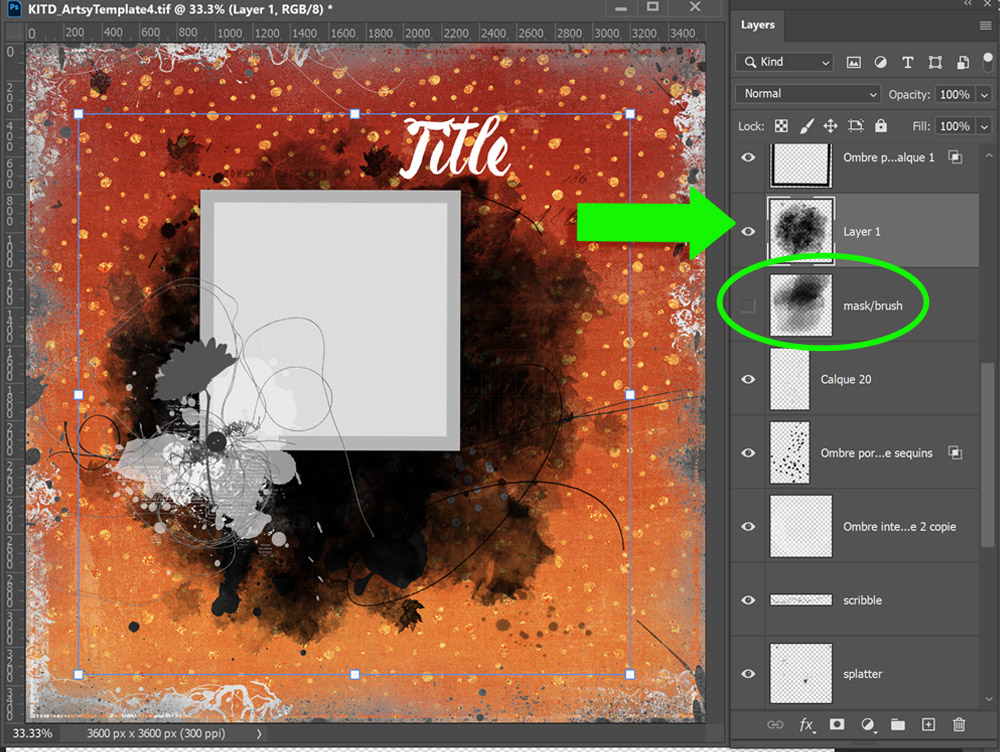Filter layers by adjustment layer icon

880,62
